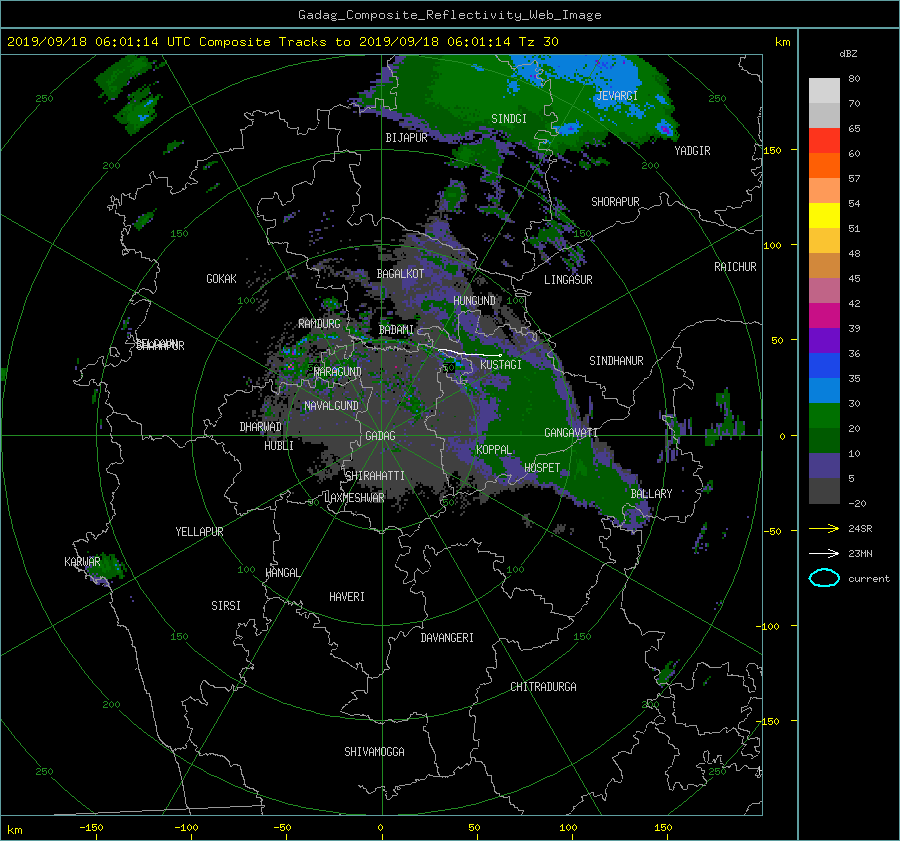Click the SHORAPUR city label
The image size is (900, 841).
(x=615, y=202)
